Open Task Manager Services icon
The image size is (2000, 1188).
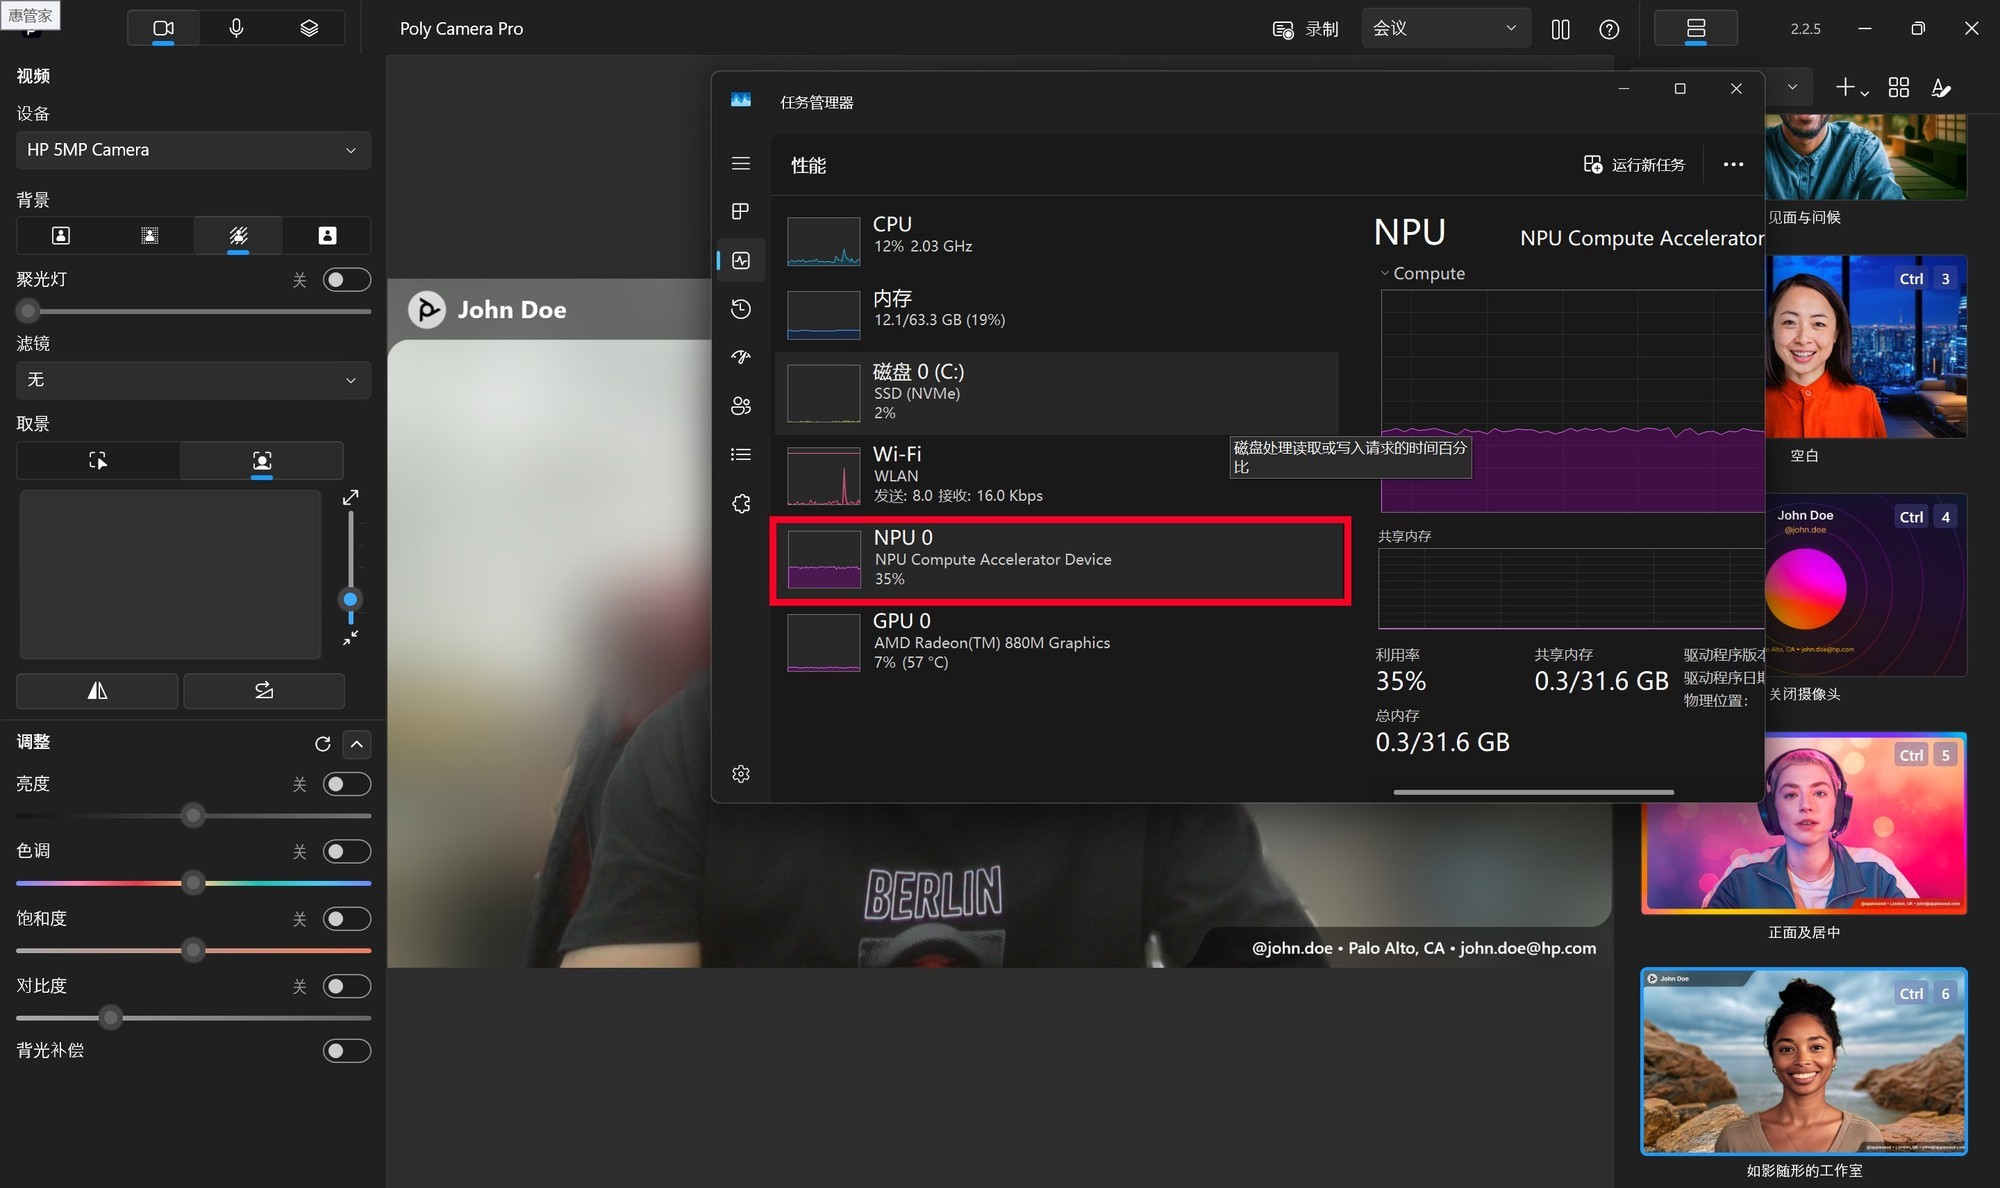741,503
